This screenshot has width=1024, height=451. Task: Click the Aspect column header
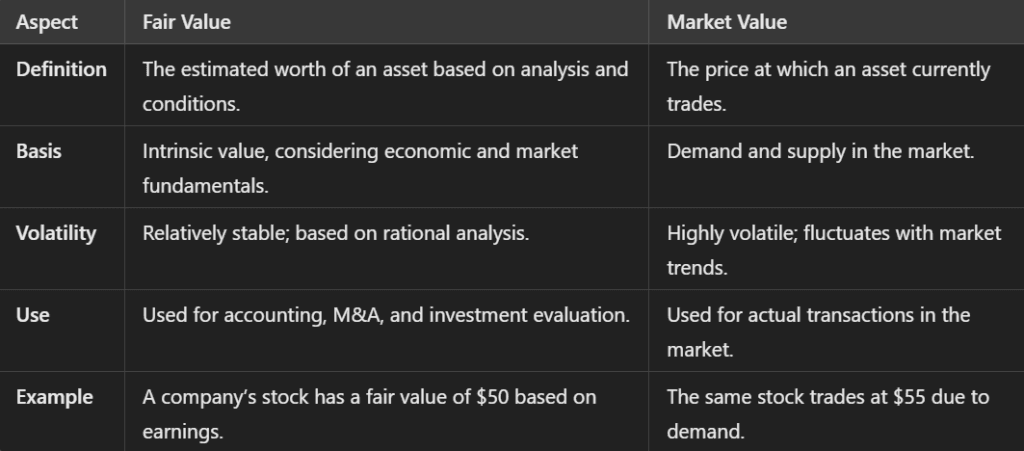point(46,22)
